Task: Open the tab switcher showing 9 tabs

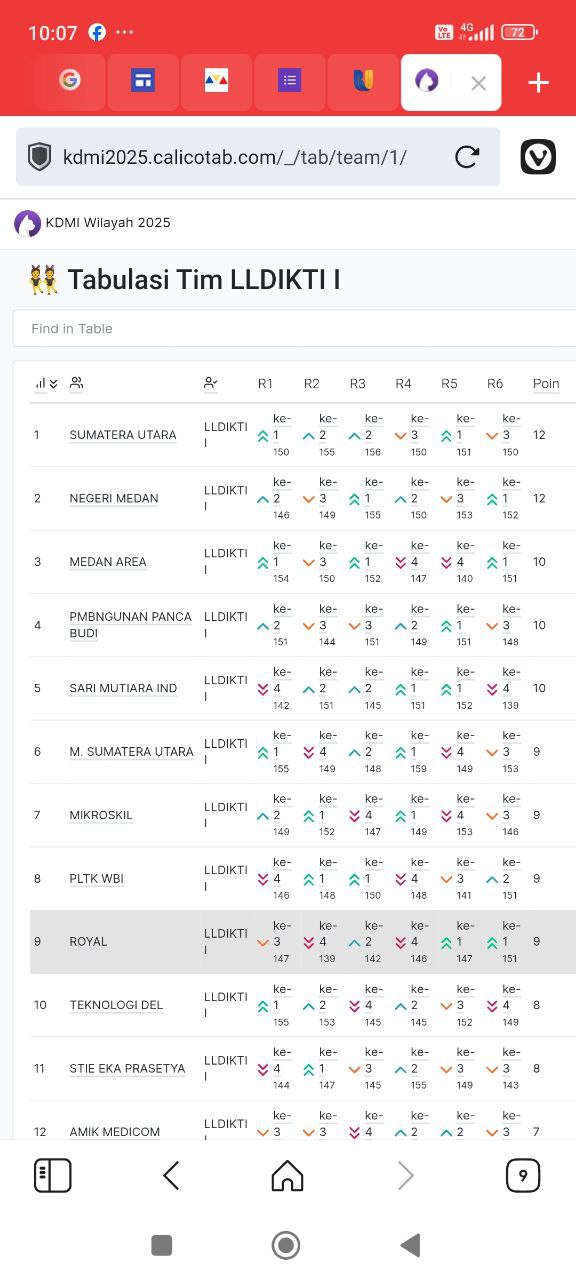Action: point(522,1176)
